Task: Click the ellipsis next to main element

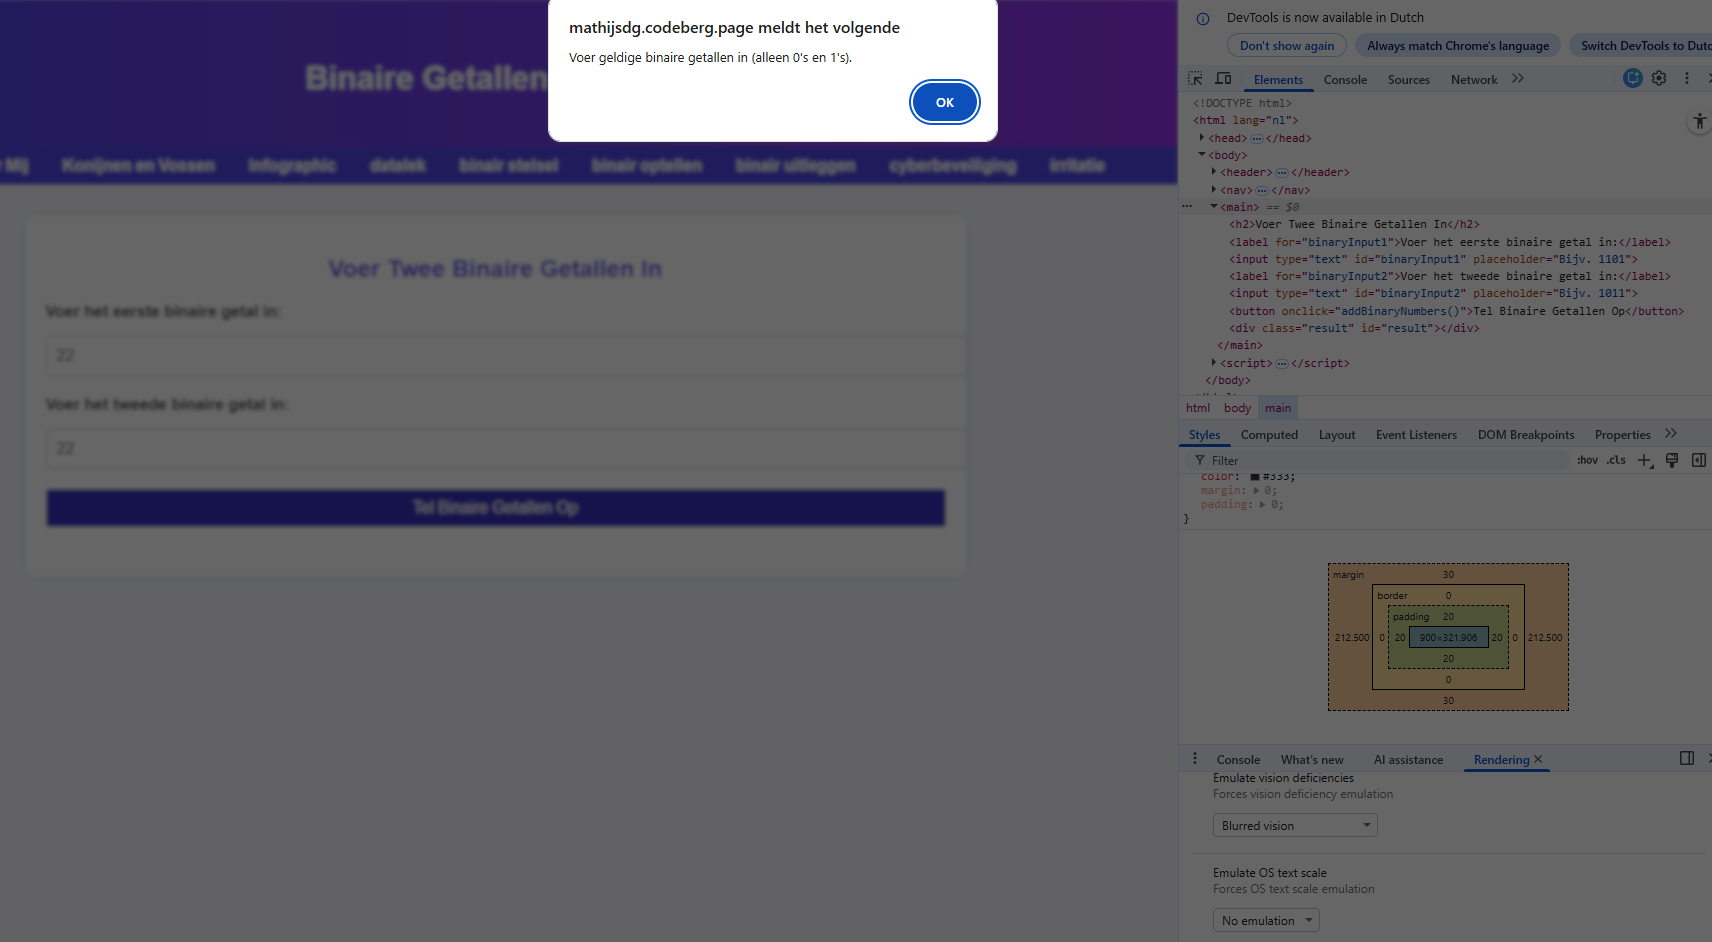Action: coord(1187,206)
